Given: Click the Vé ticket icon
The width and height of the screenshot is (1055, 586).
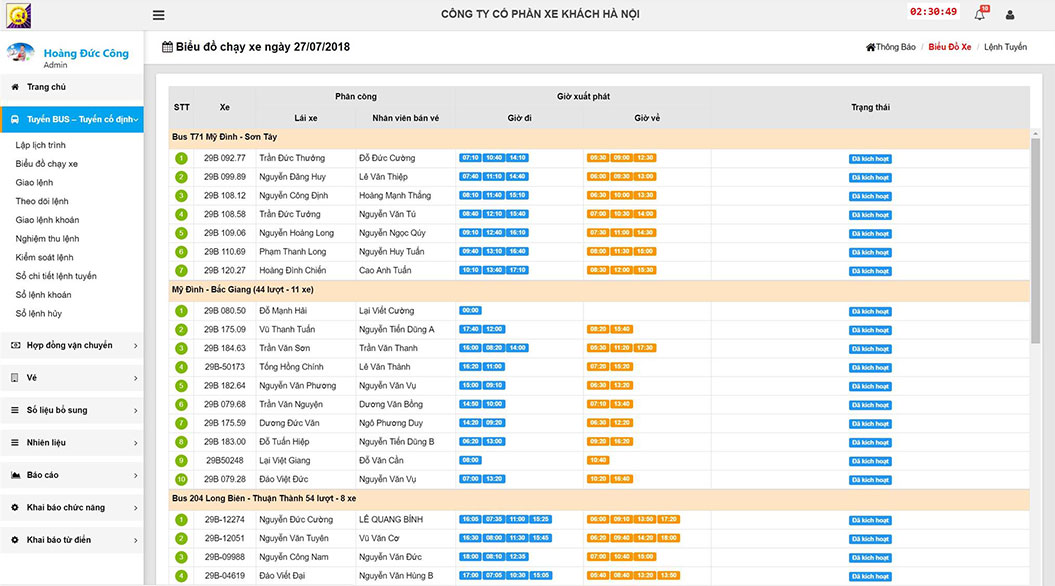Looking at the screenshot, I should tap(15, 378).
